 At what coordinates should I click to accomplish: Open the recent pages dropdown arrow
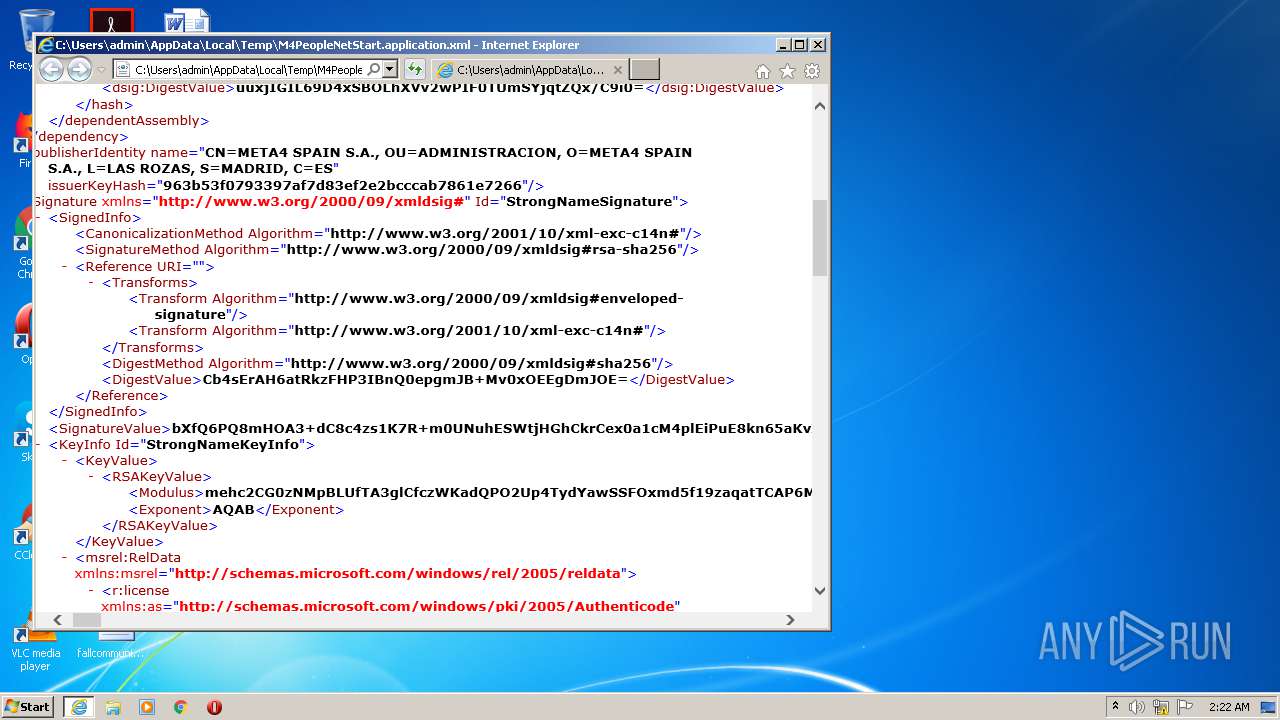tap(101, 70)
